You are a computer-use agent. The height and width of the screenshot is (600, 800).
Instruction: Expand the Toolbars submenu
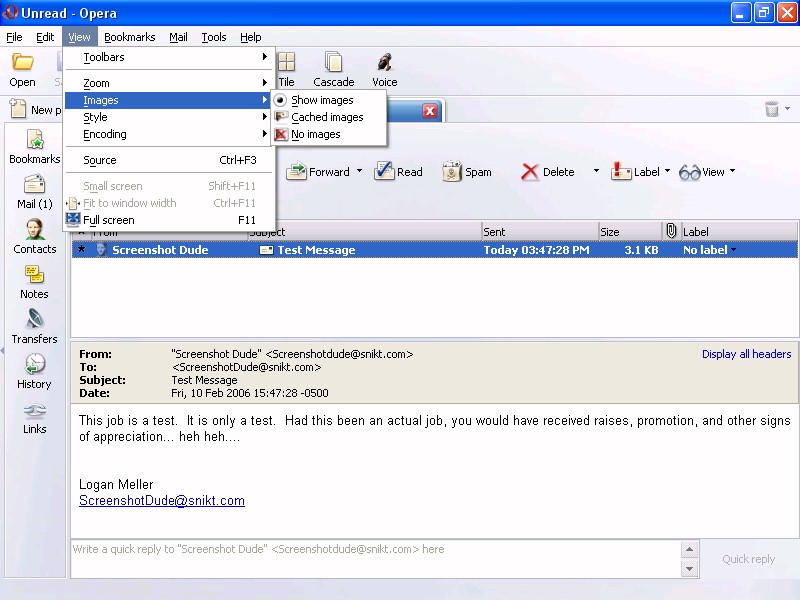click(x=169, y=57)
